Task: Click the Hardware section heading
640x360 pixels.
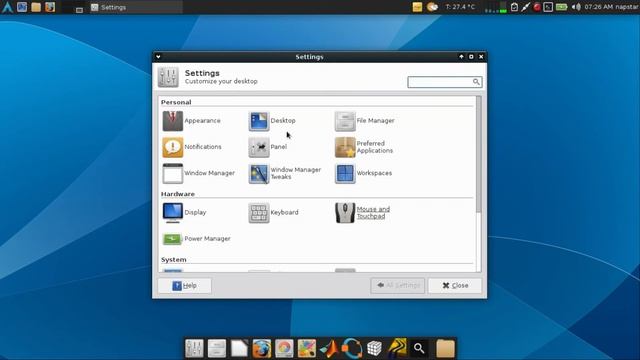Action: click(x=178, y=194)
